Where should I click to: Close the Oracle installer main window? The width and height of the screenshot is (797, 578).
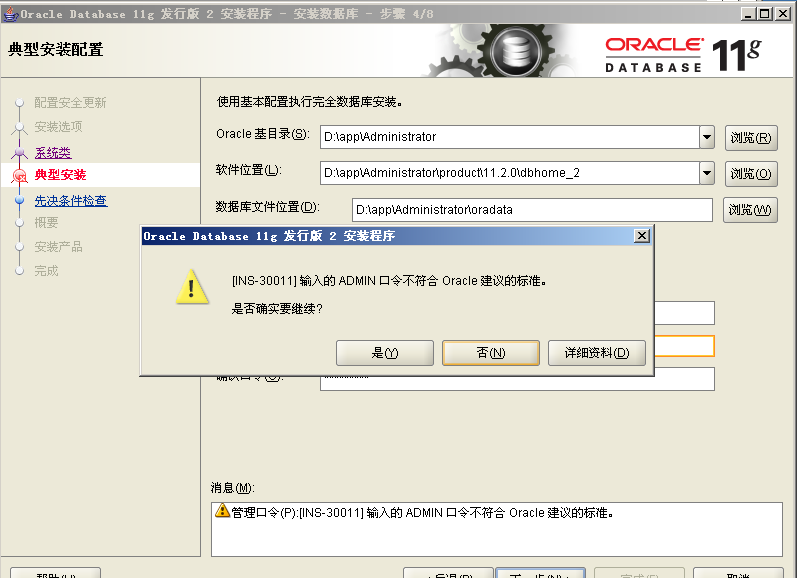pyautogui.click(x=783, y=14)
